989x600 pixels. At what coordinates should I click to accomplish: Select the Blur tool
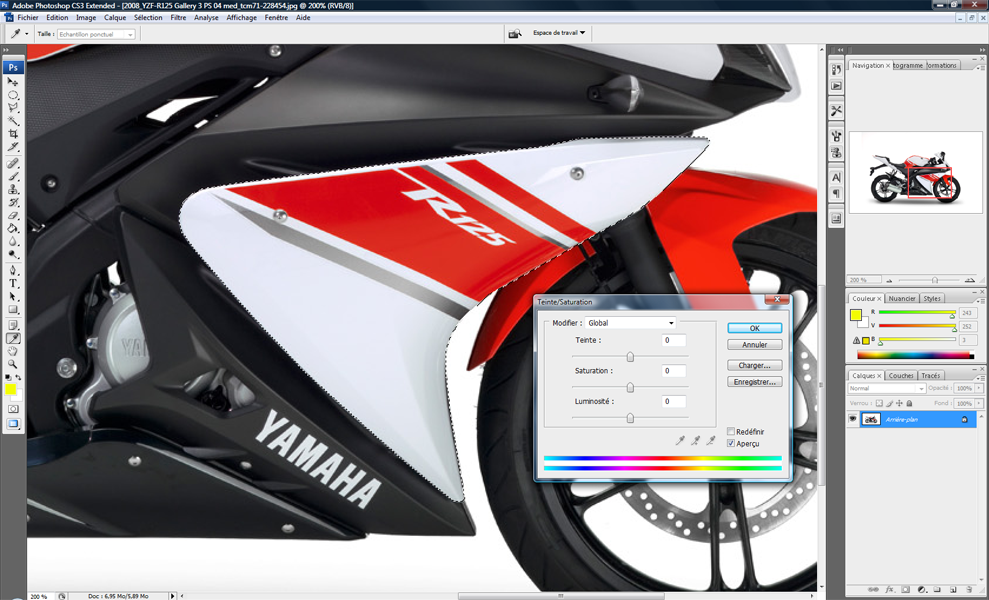coord(13,242)
